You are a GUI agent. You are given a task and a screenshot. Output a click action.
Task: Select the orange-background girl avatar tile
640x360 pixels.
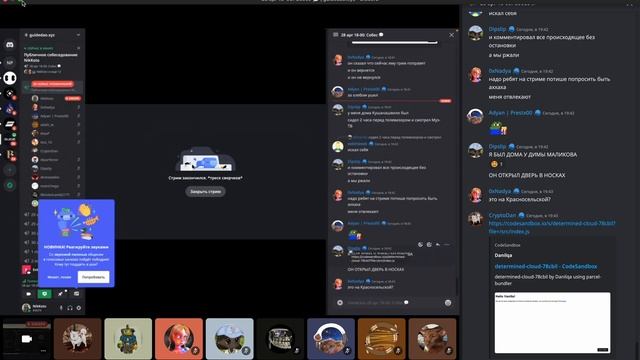(x=179, y=339)
